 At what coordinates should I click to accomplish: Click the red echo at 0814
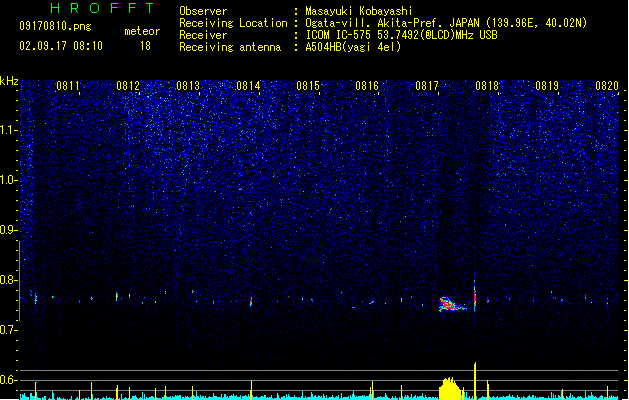pos(251,301)
